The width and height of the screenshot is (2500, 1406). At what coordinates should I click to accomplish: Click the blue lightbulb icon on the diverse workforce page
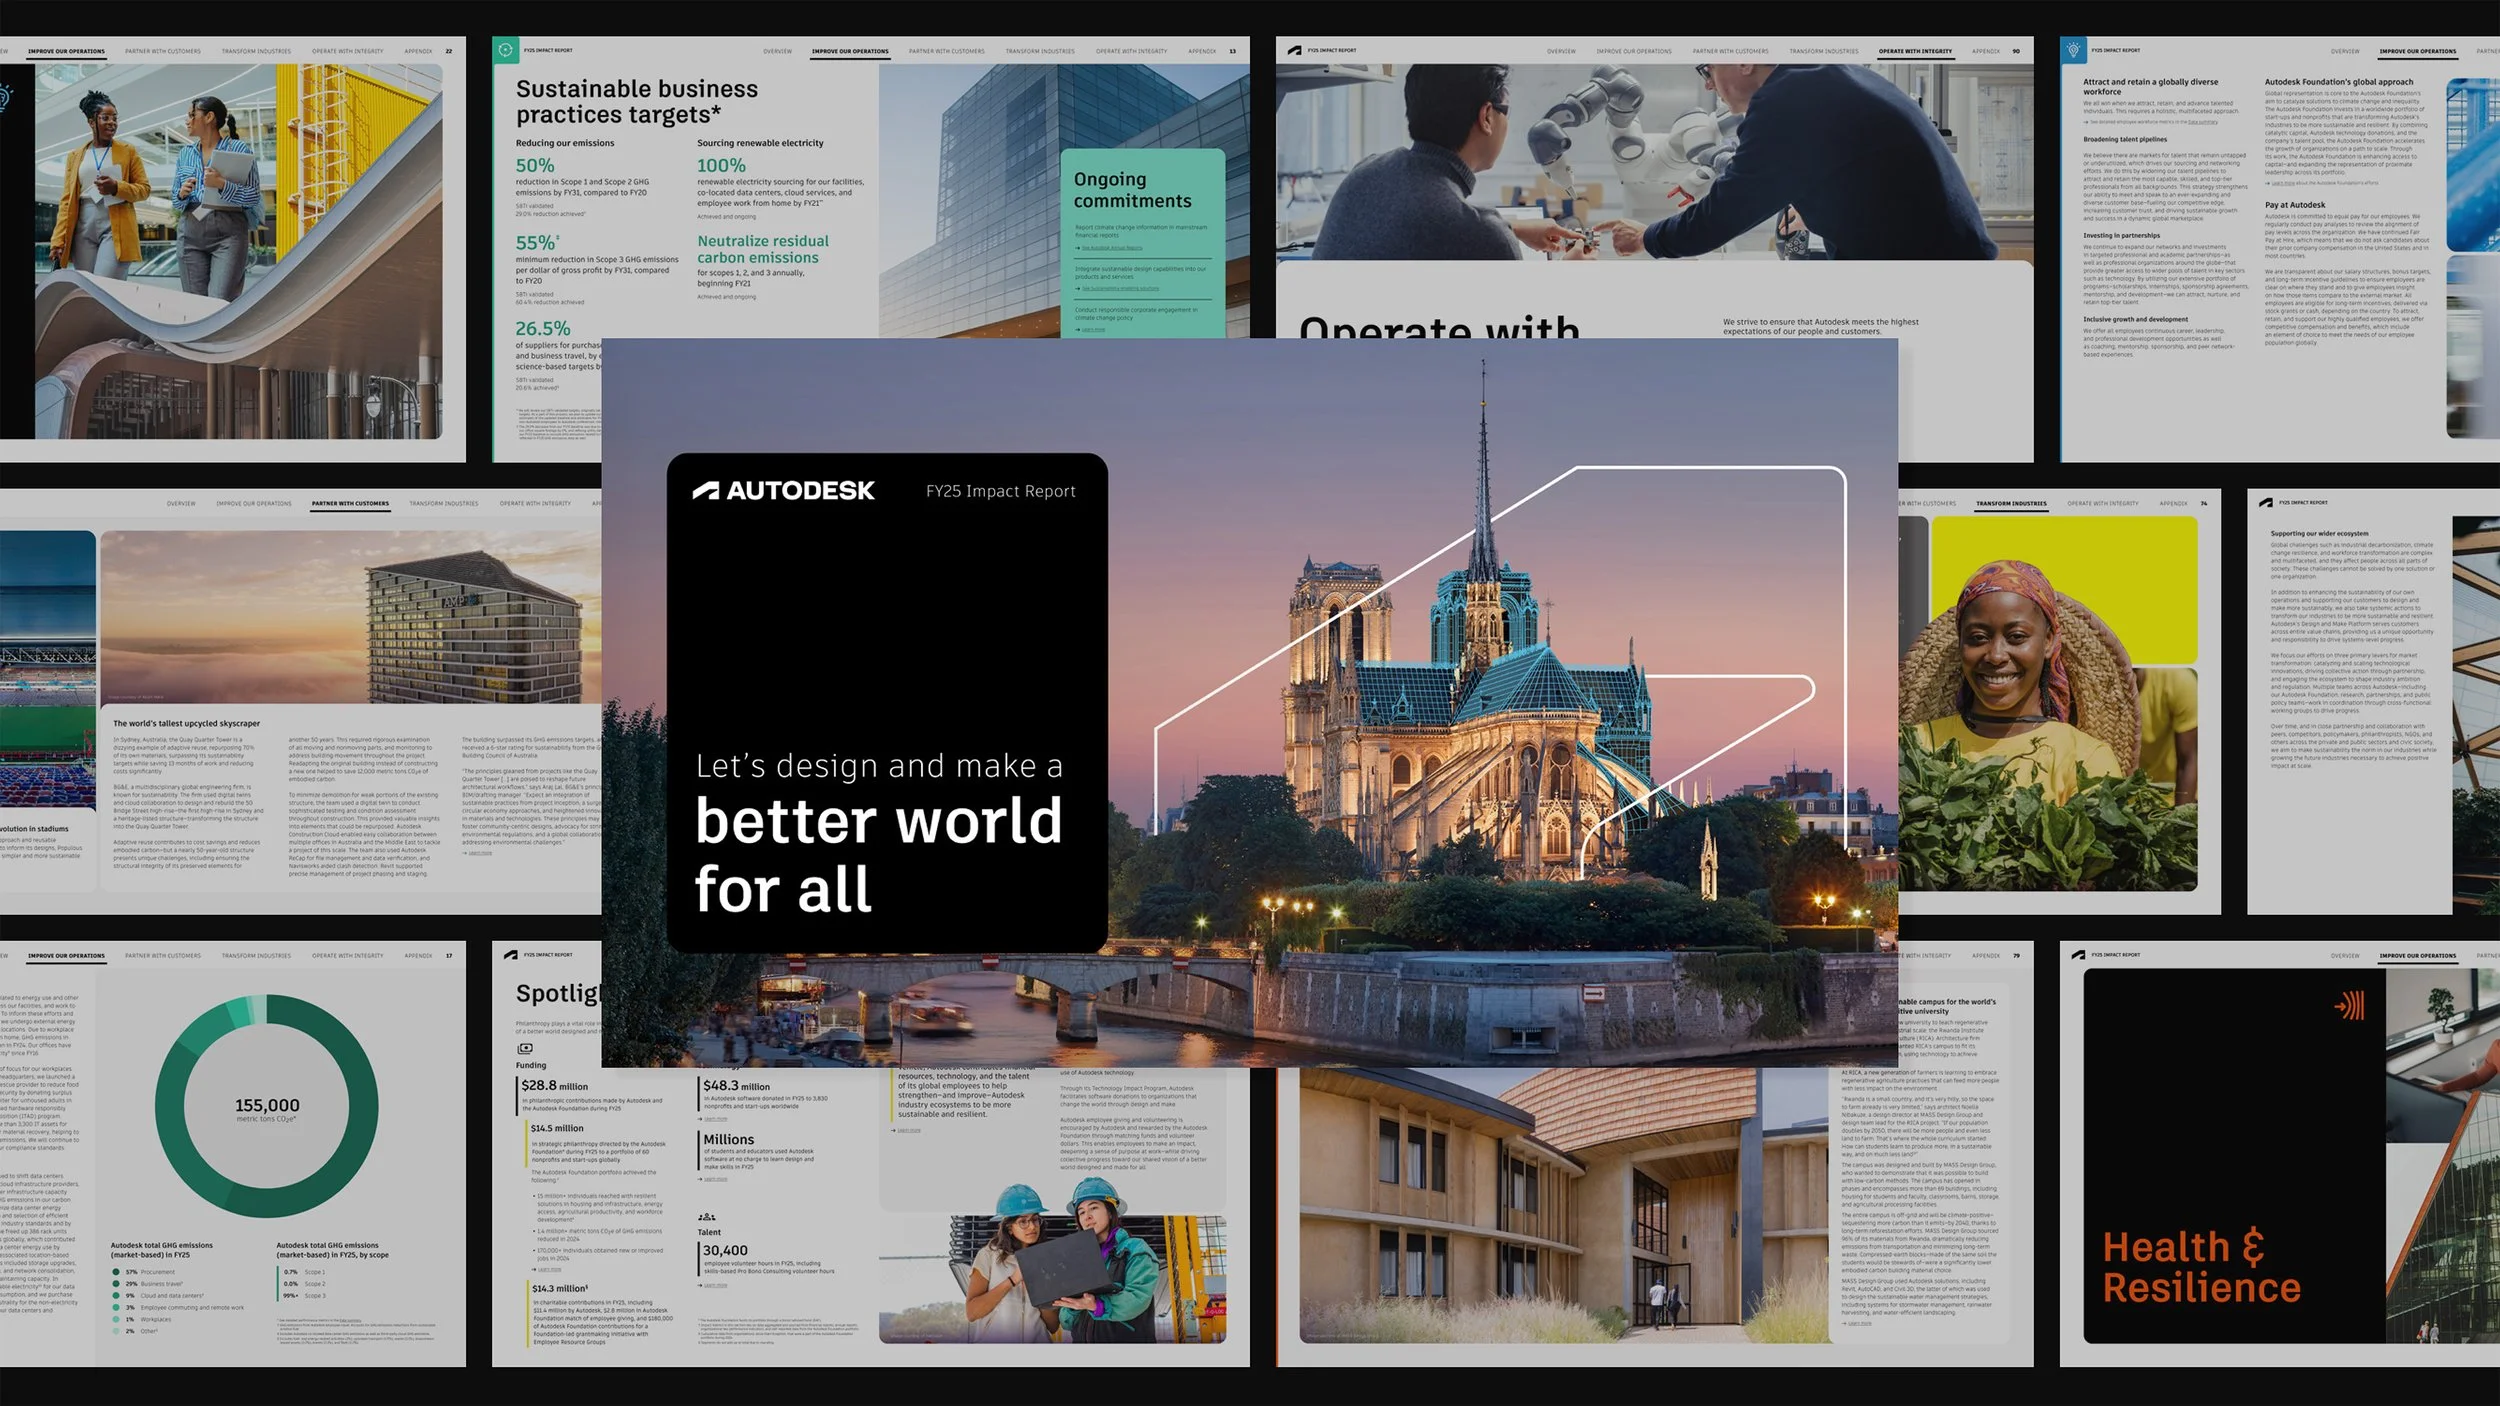pyautogui.click(x=2074, y=50)
